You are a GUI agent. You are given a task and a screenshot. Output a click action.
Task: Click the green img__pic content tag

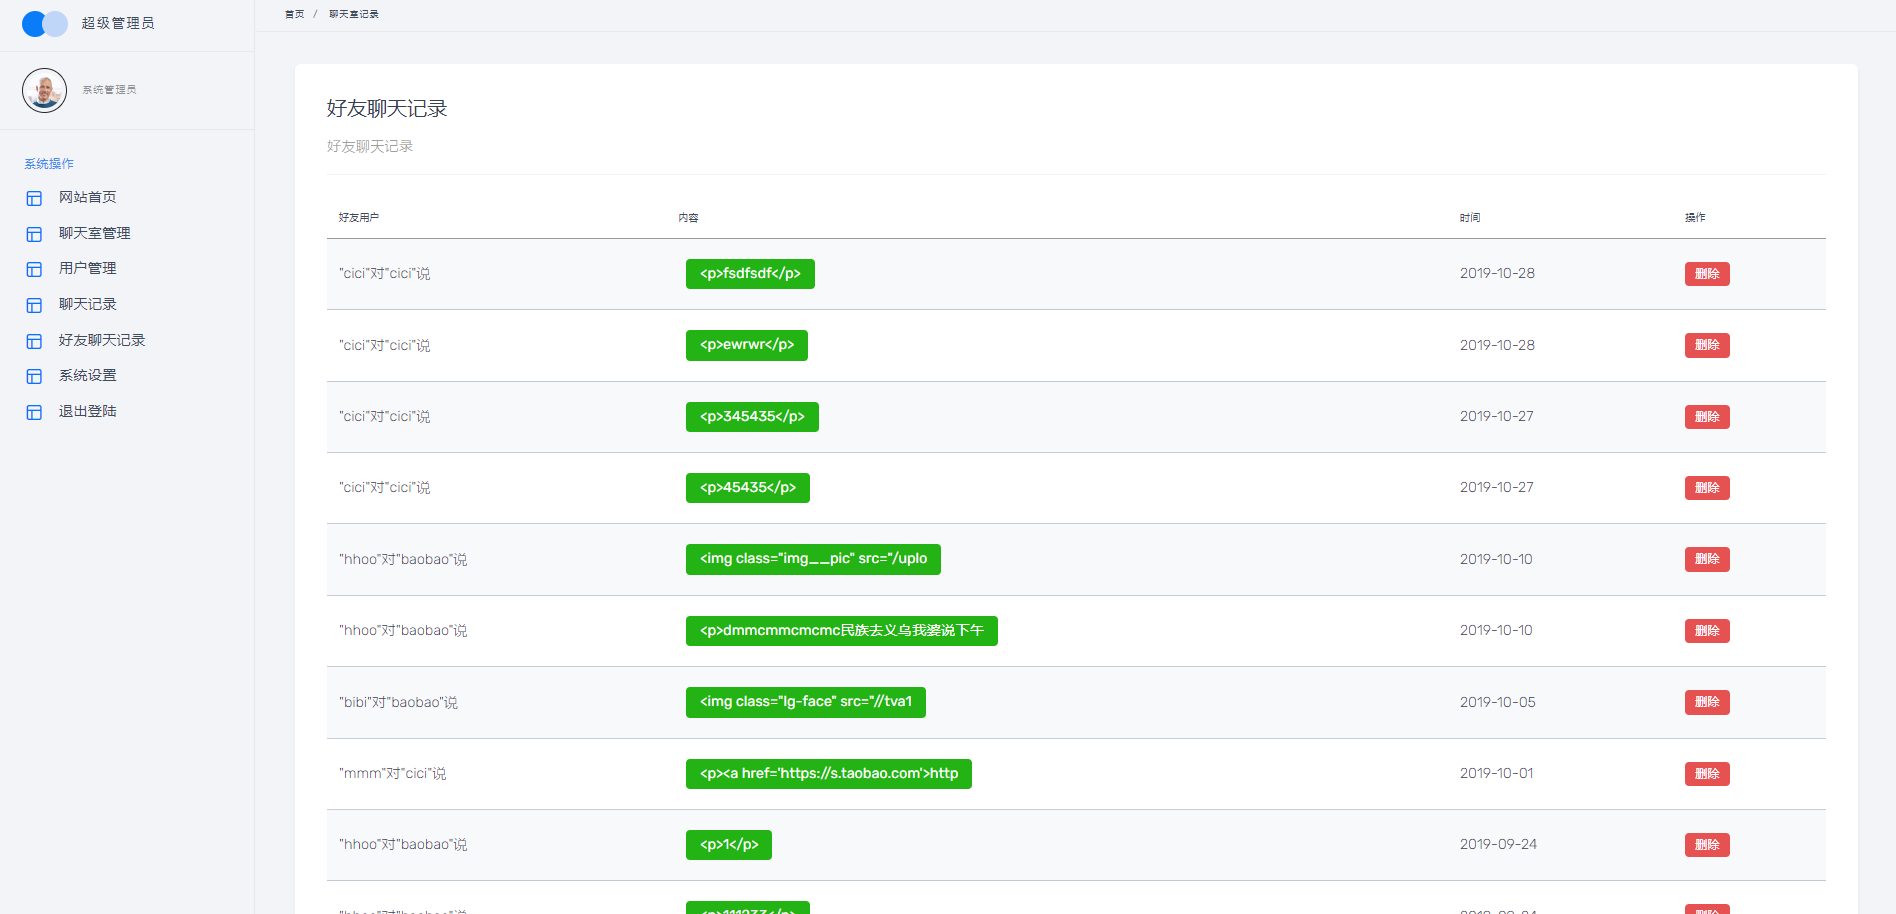point(812,559)
